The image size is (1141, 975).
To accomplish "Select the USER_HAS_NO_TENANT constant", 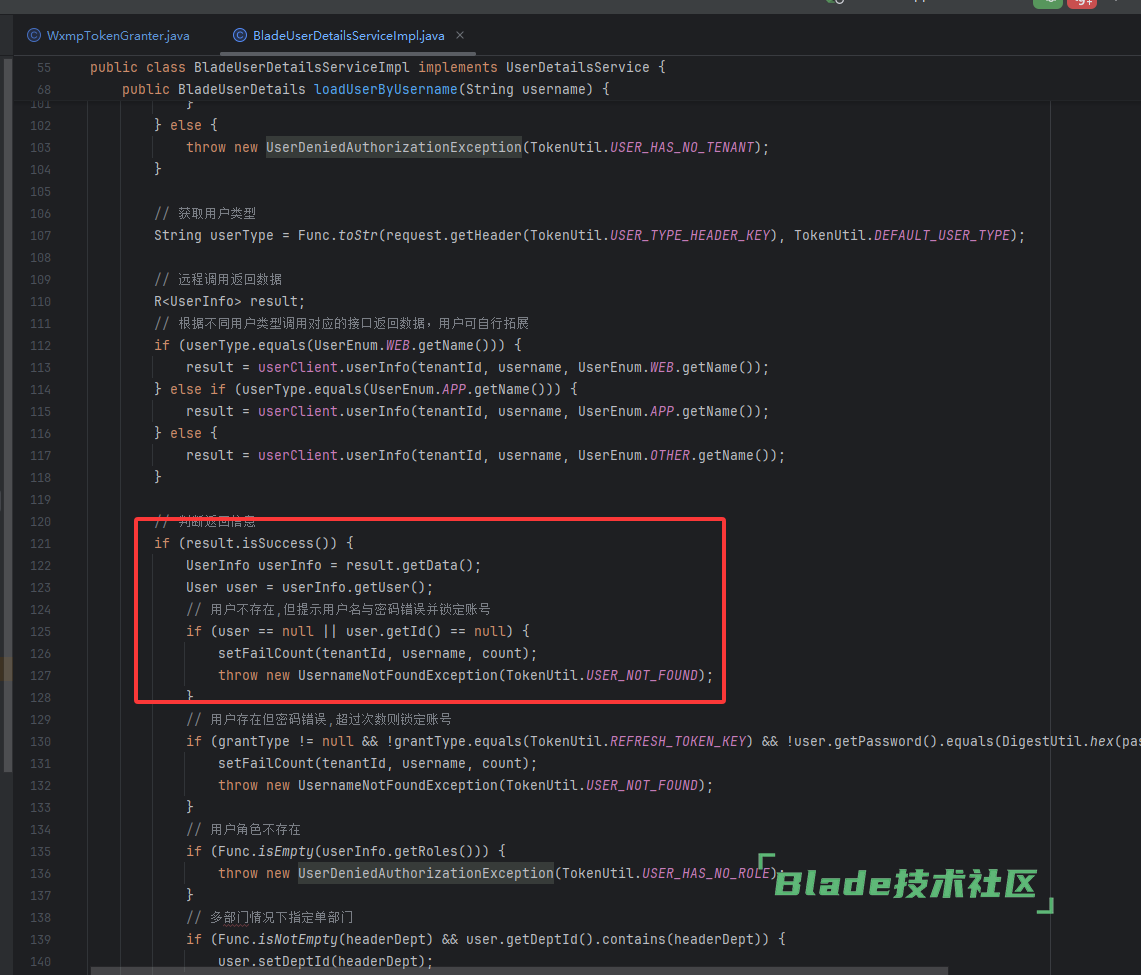I will (x=684, y=147).
